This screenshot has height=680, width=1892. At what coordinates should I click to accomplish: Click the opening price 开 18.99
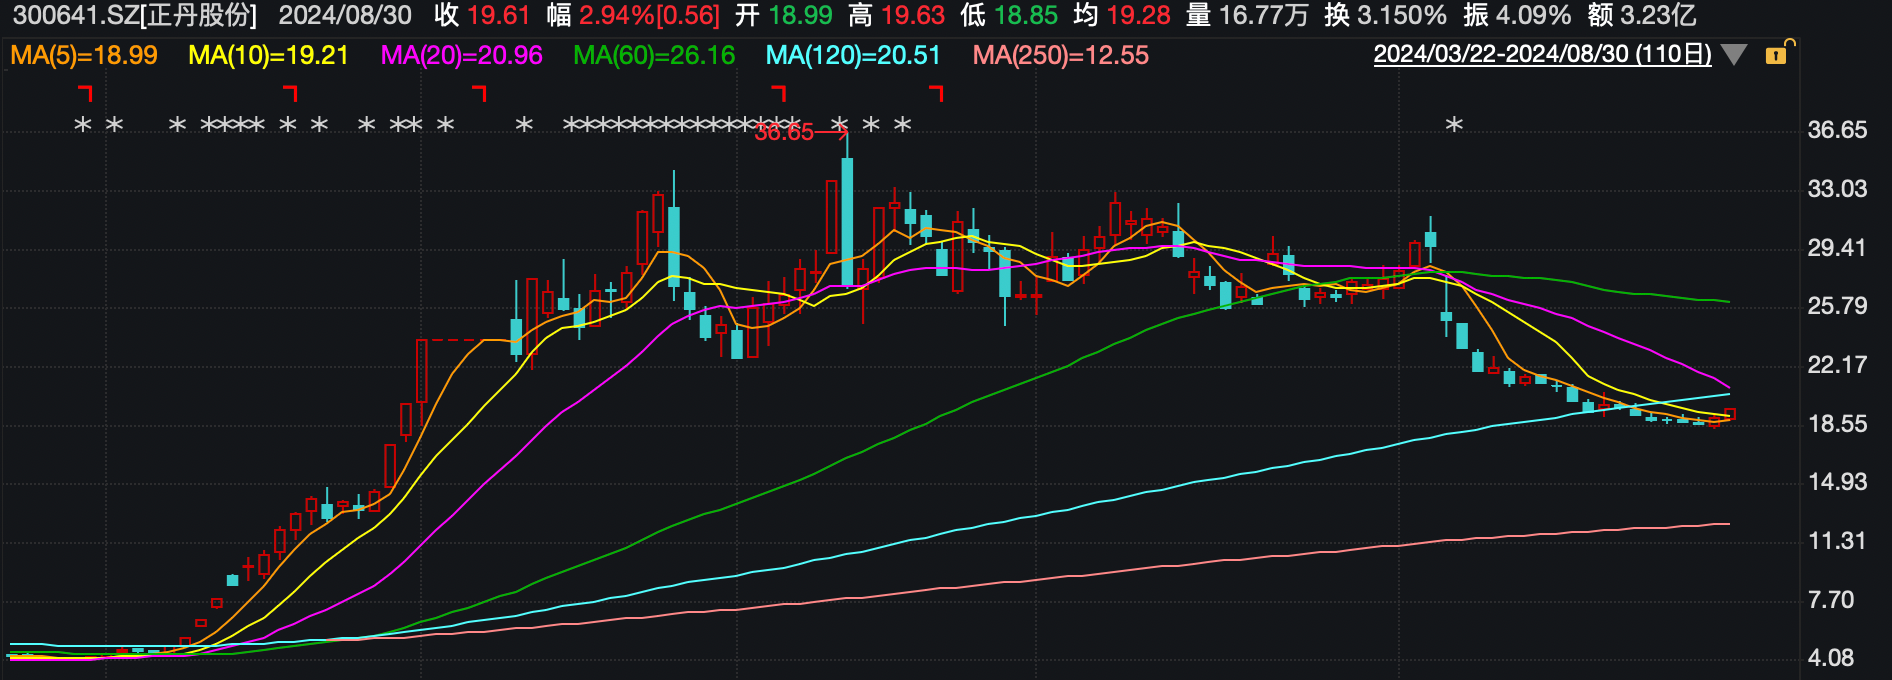pyautogui.click(x=783, y=15)
